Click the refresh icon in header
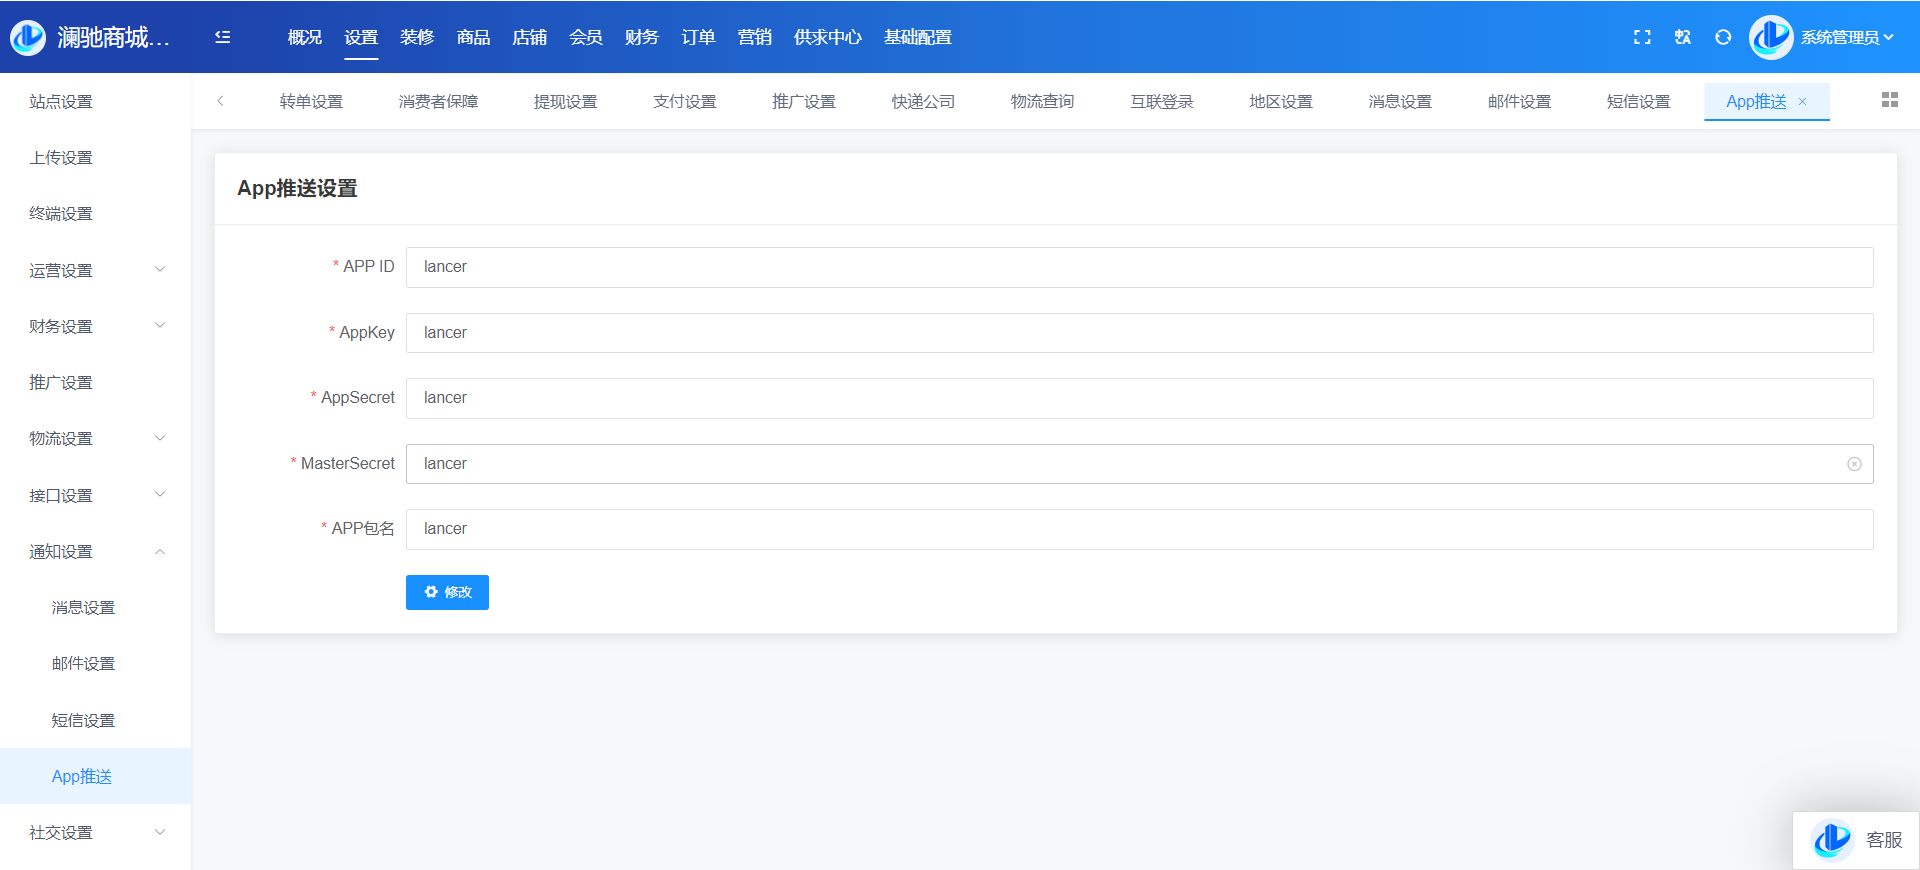This screenshot has height=870, width=1920. (x=1723, y=37)
